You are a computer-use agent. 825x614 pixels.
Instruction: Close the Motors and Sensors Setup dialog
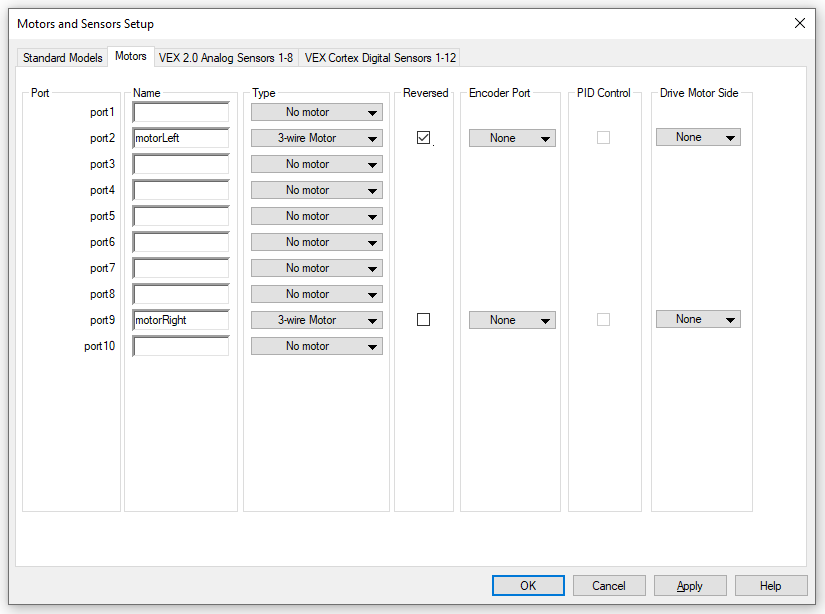click(x=800, y=23)
